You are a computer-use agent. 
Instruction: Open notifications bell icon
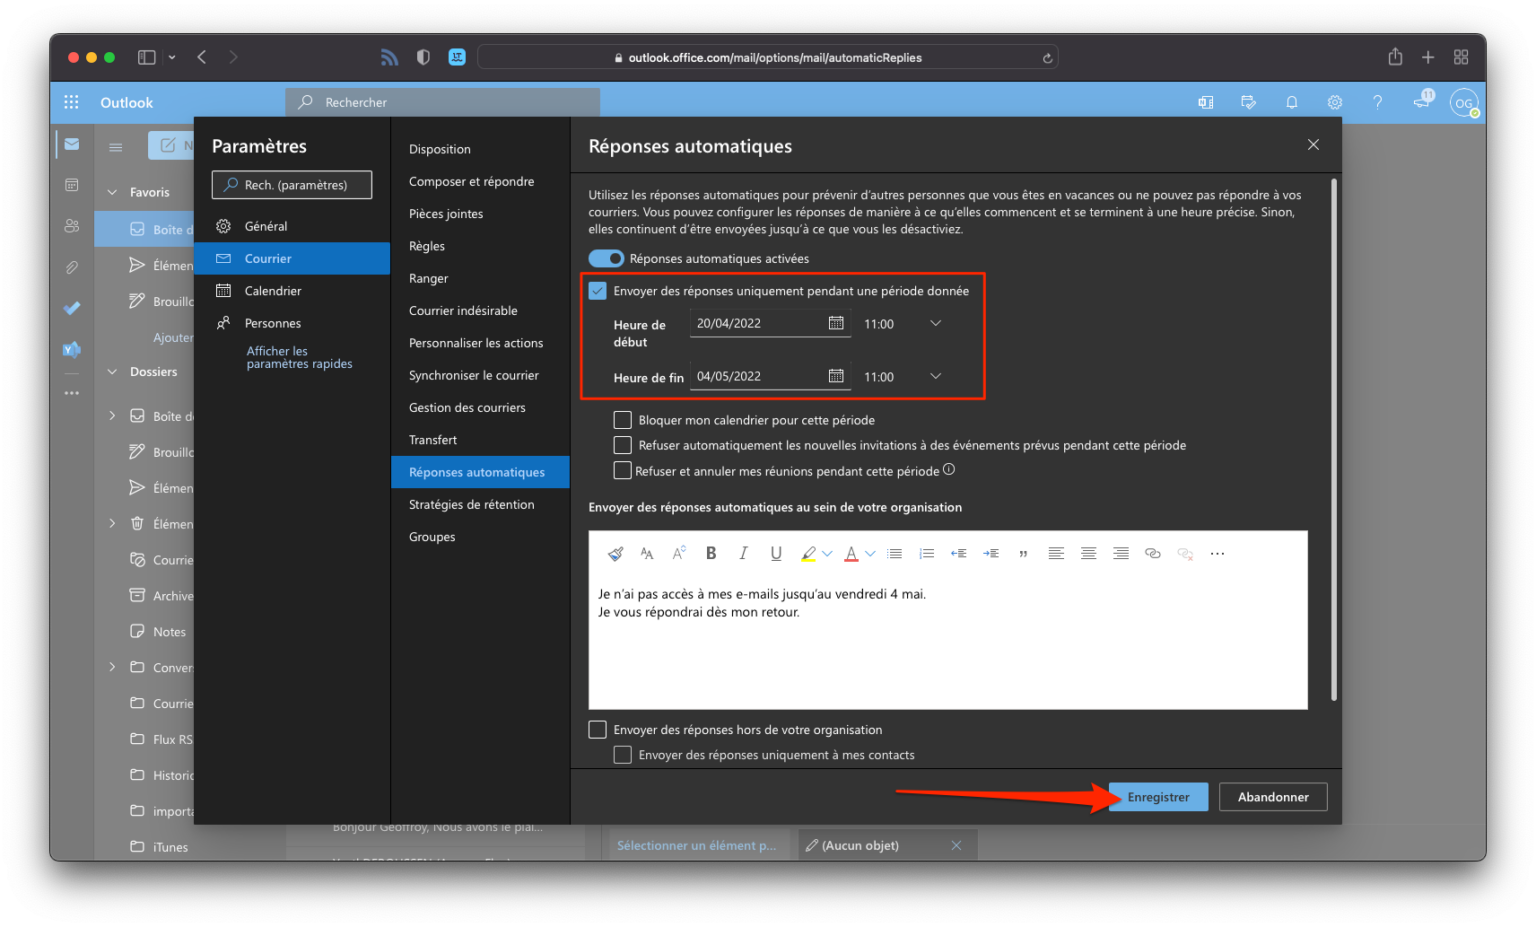[x=1291, y=102]
